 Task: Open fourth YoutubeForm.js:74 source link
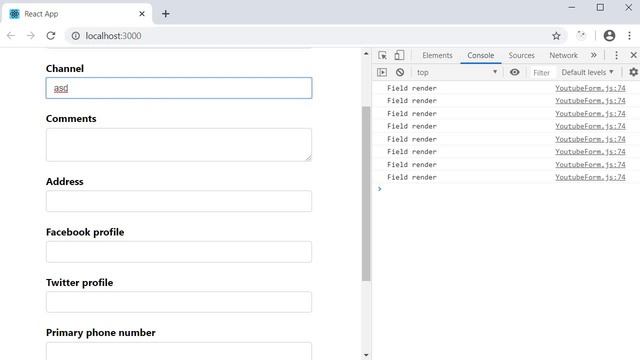[x=590, y=126]
